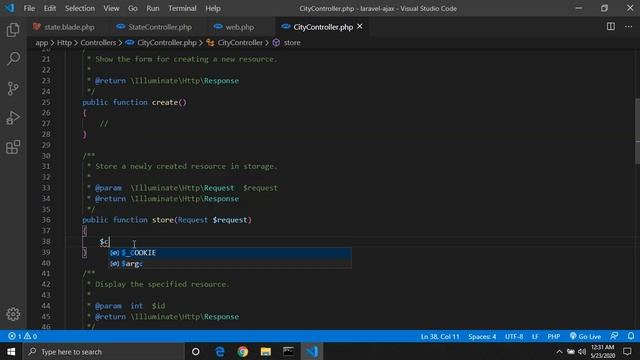The width and height of the screenshot is (640, 360).
Task: Open the Extensions view
Action: point(13,147)
